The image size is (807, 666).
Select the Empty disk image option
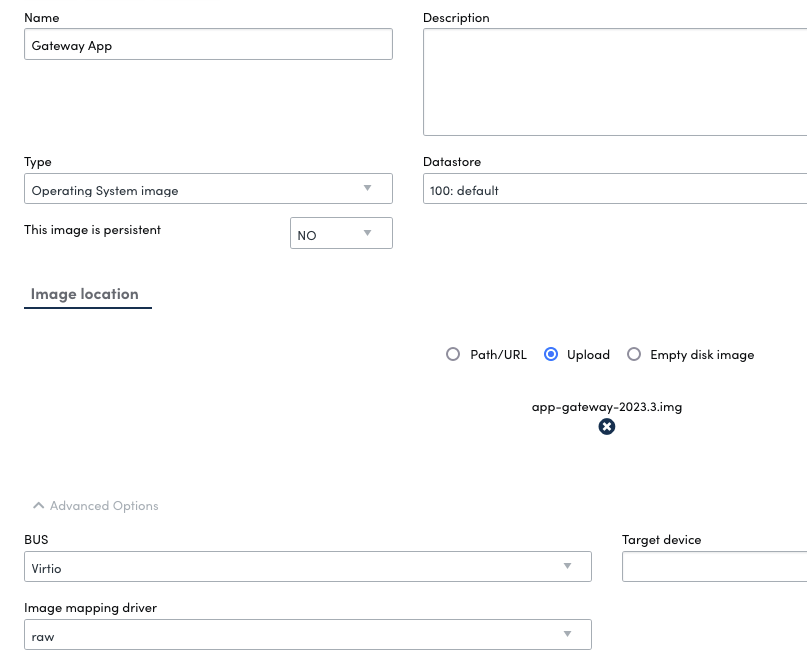click(634, 355)
